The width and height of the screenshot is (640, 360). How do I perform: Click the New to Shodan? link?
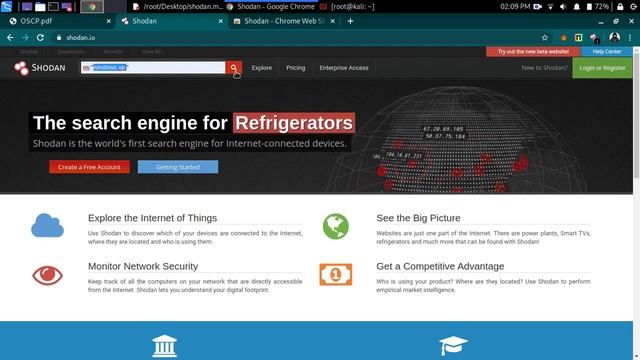coord(544,68)
